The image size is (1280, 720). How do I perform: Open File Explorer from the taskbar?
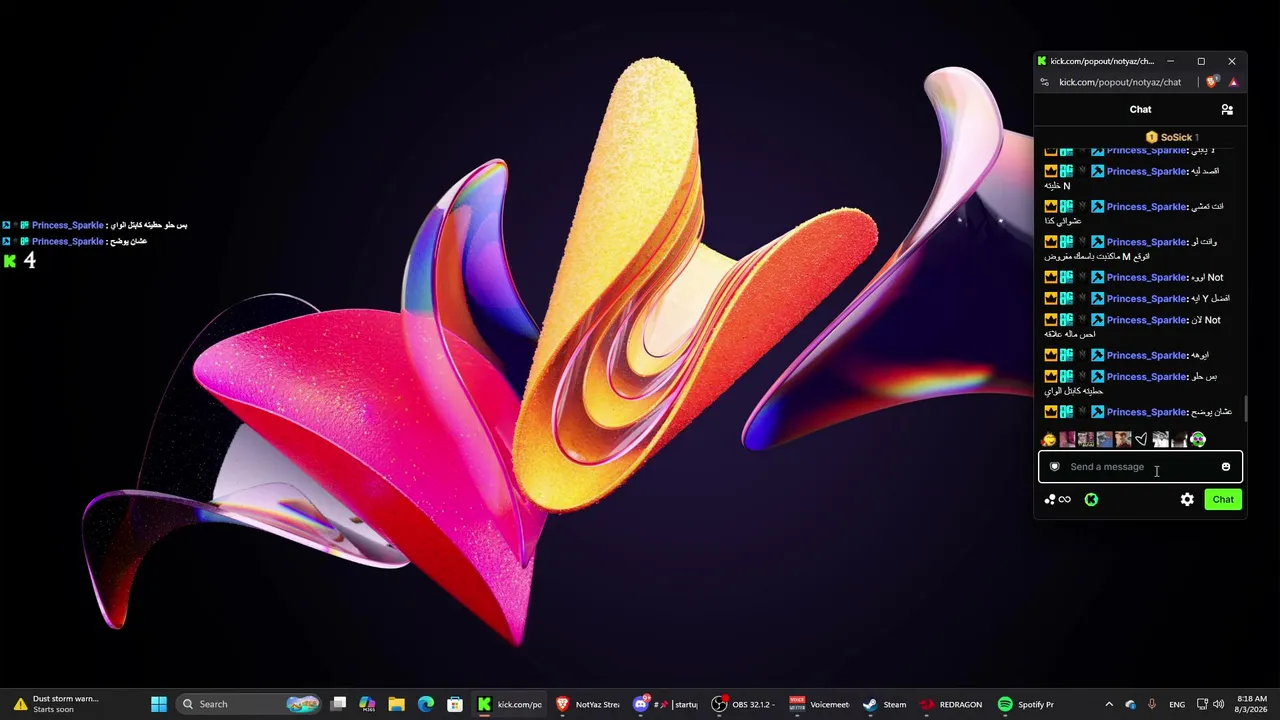tap(396, 704)
